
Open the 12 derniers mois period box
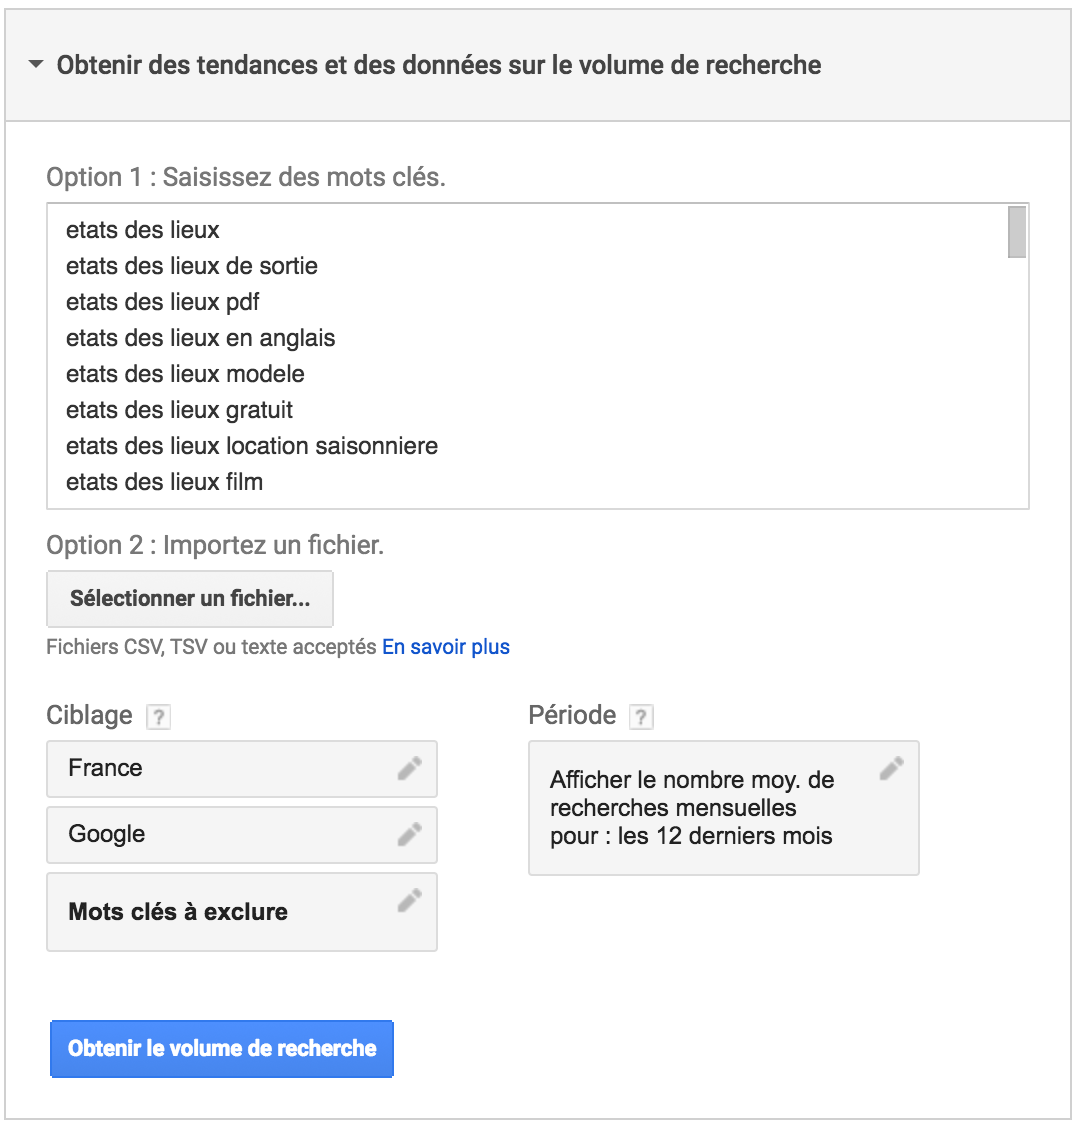[x=724, y=808]
